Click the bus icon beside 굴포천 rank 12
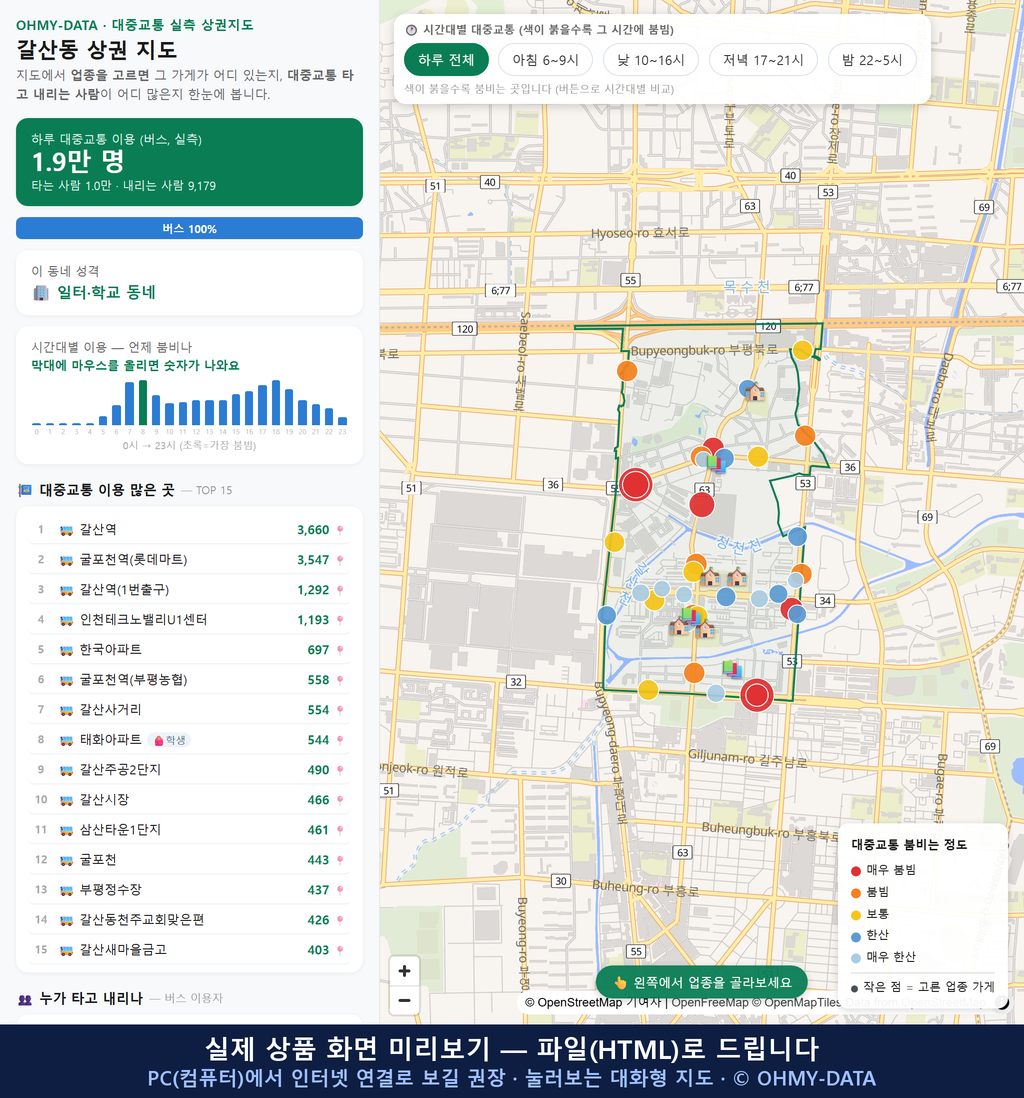 pyautogui.click(x=67, y=860)
